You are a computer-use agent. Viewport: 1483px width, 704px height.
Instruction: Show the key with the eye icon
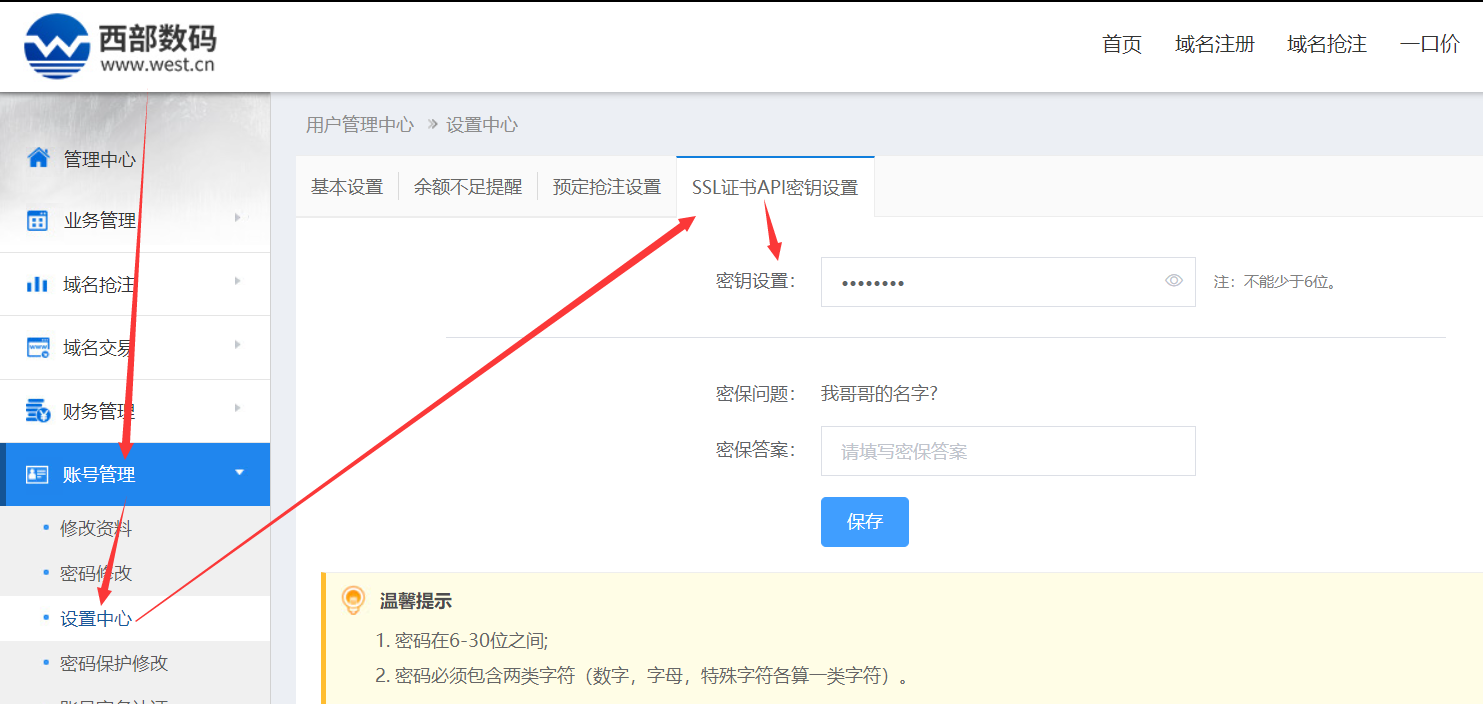tap(1174, 281)
